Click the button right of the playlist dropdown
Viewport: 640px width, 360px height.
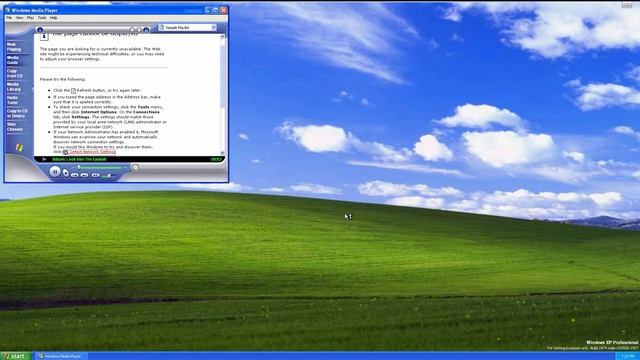point(221,28)
